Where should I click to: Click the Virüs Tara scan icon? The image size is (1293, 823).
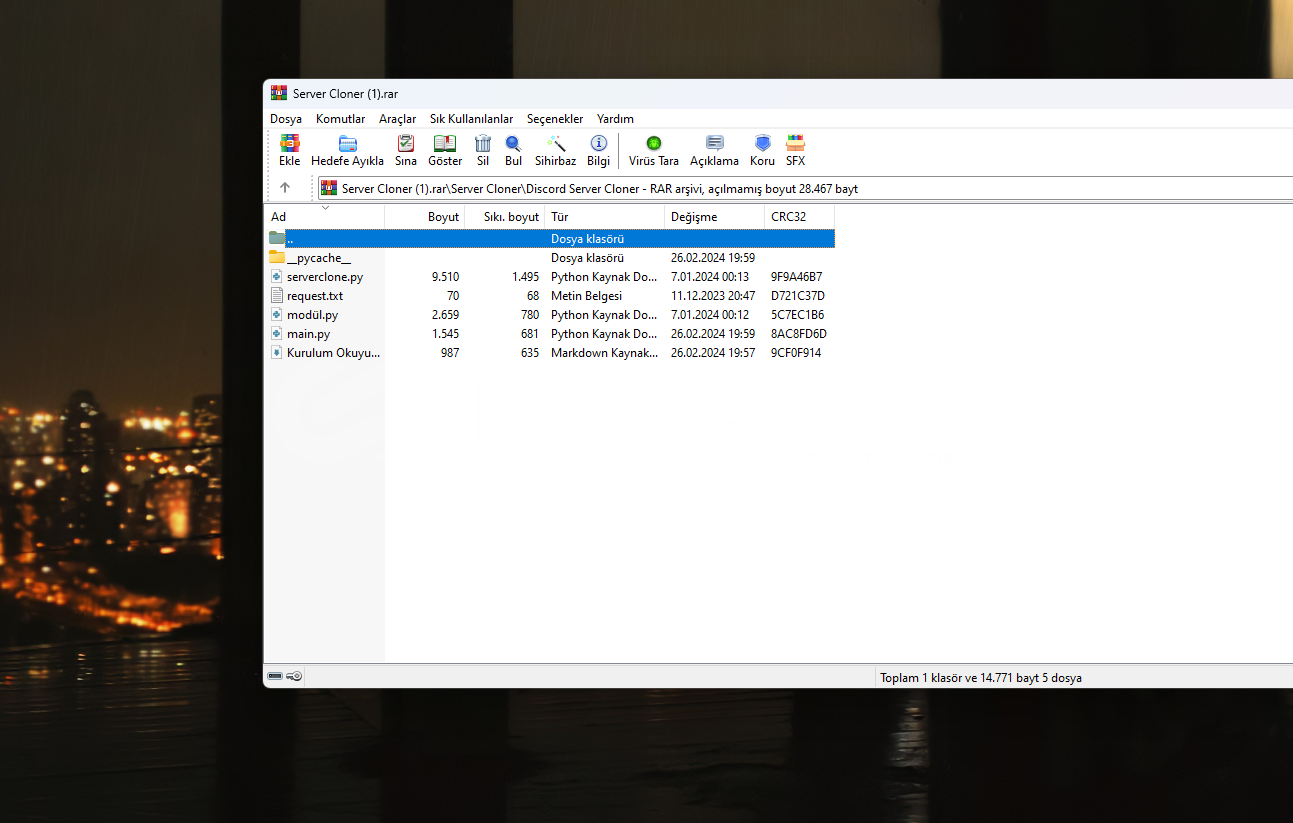(x=654, y=143)
